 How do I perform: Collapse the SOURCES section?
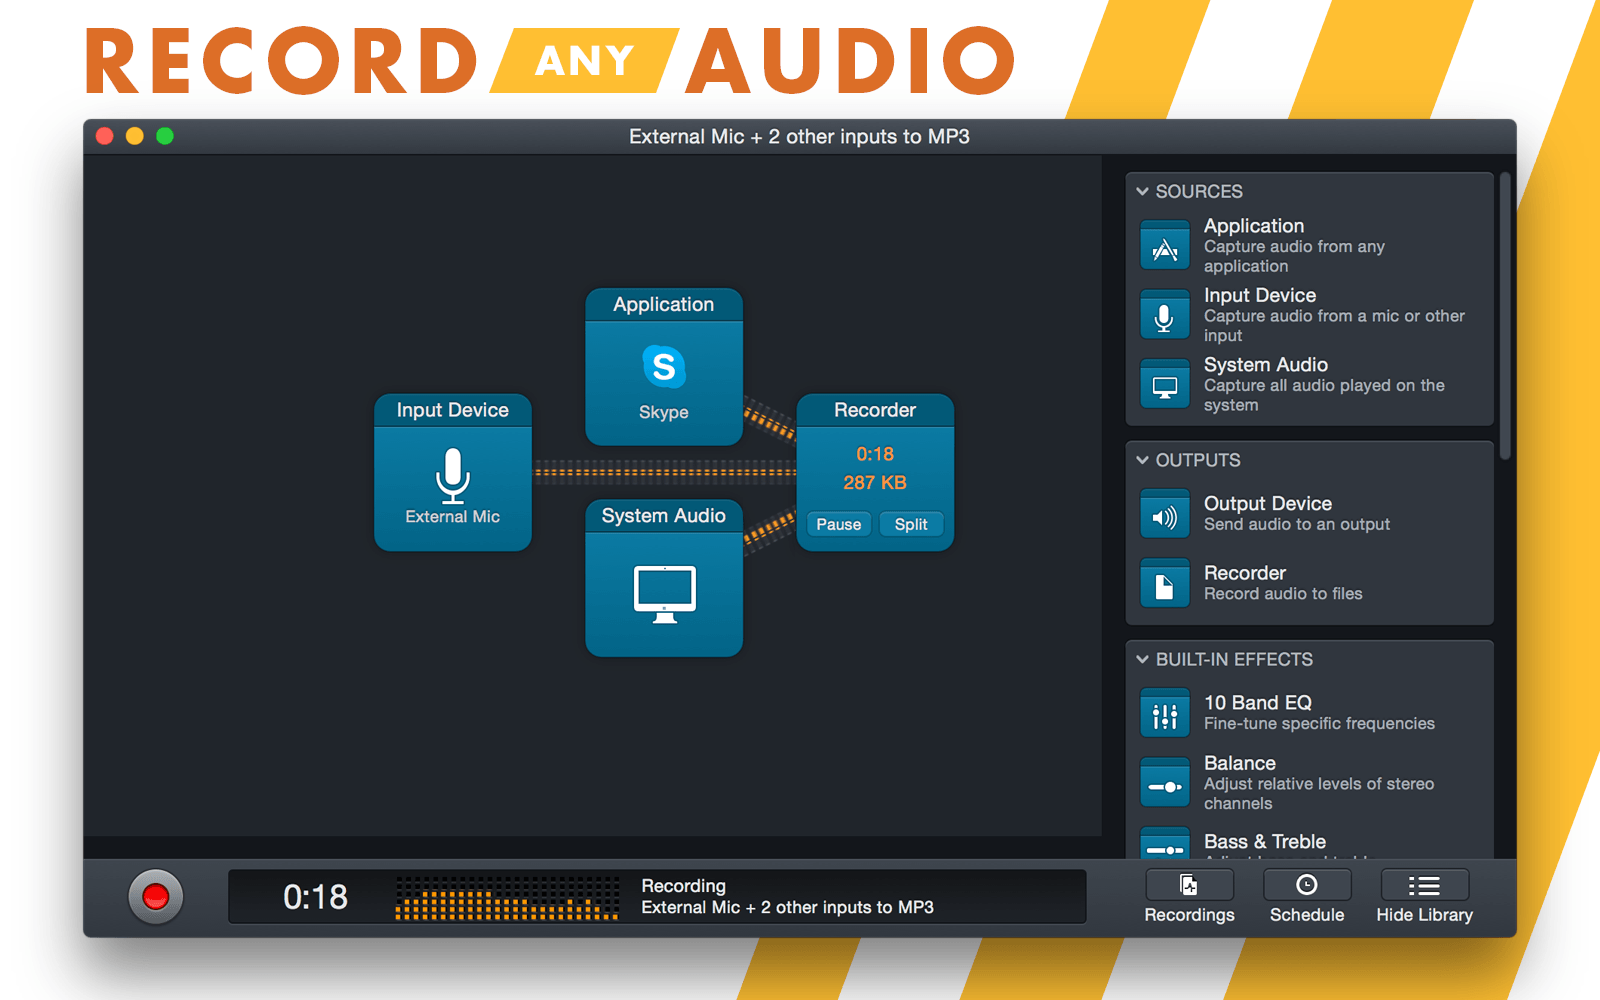[1142, 191]
